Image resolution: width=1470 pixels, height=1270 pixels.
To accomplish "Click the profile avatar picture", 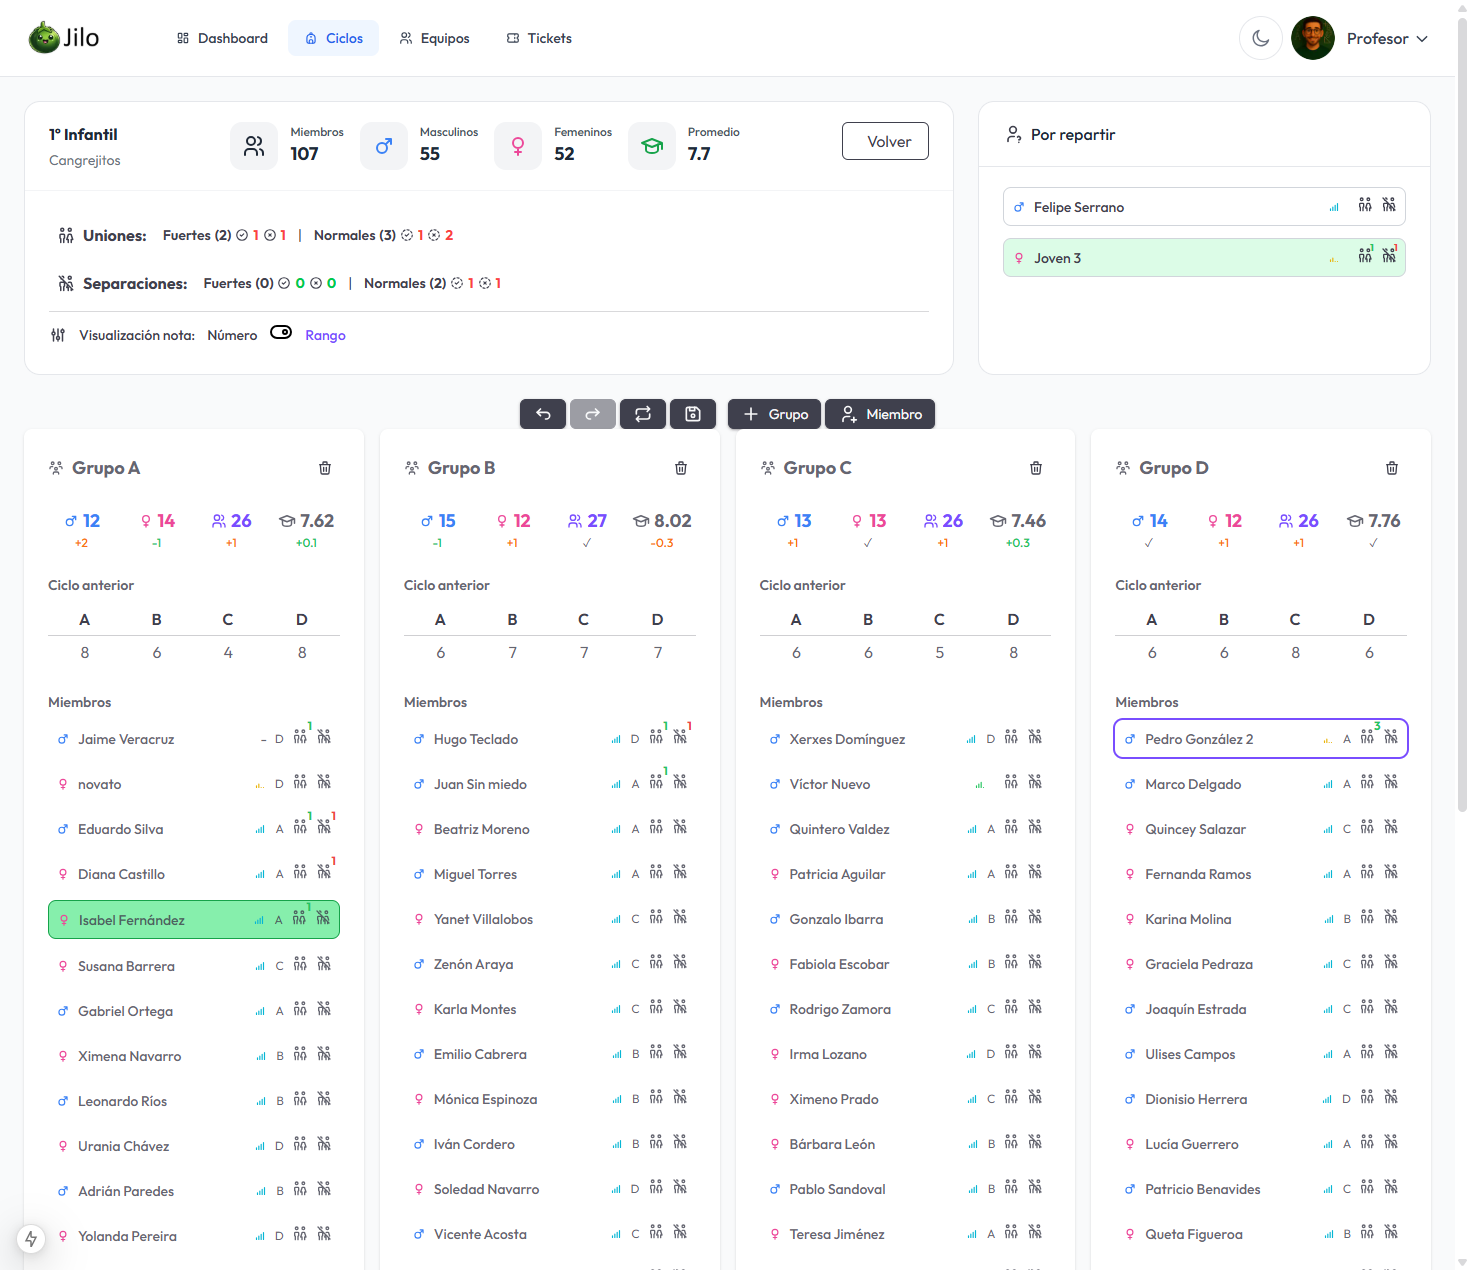I will pyautogui.click(x=1312, y=38).
